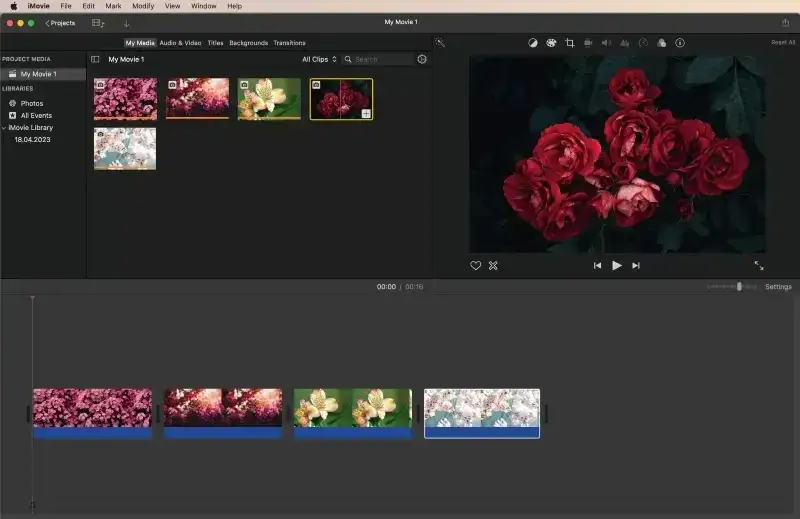Open the clip information inspector
Viewport: 800px width, 519px height.
click(680, 43)
